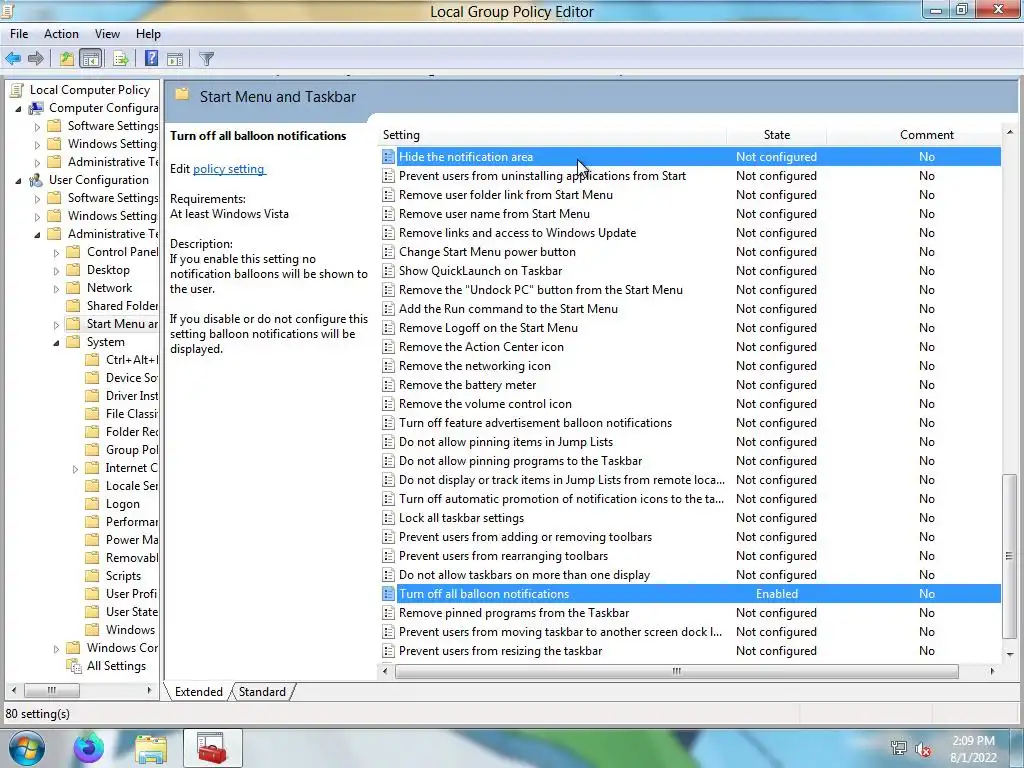Click the Local Computer Policy root icon
The width and height of the screenshot is (1024, 768).
[x=17, y=90]
